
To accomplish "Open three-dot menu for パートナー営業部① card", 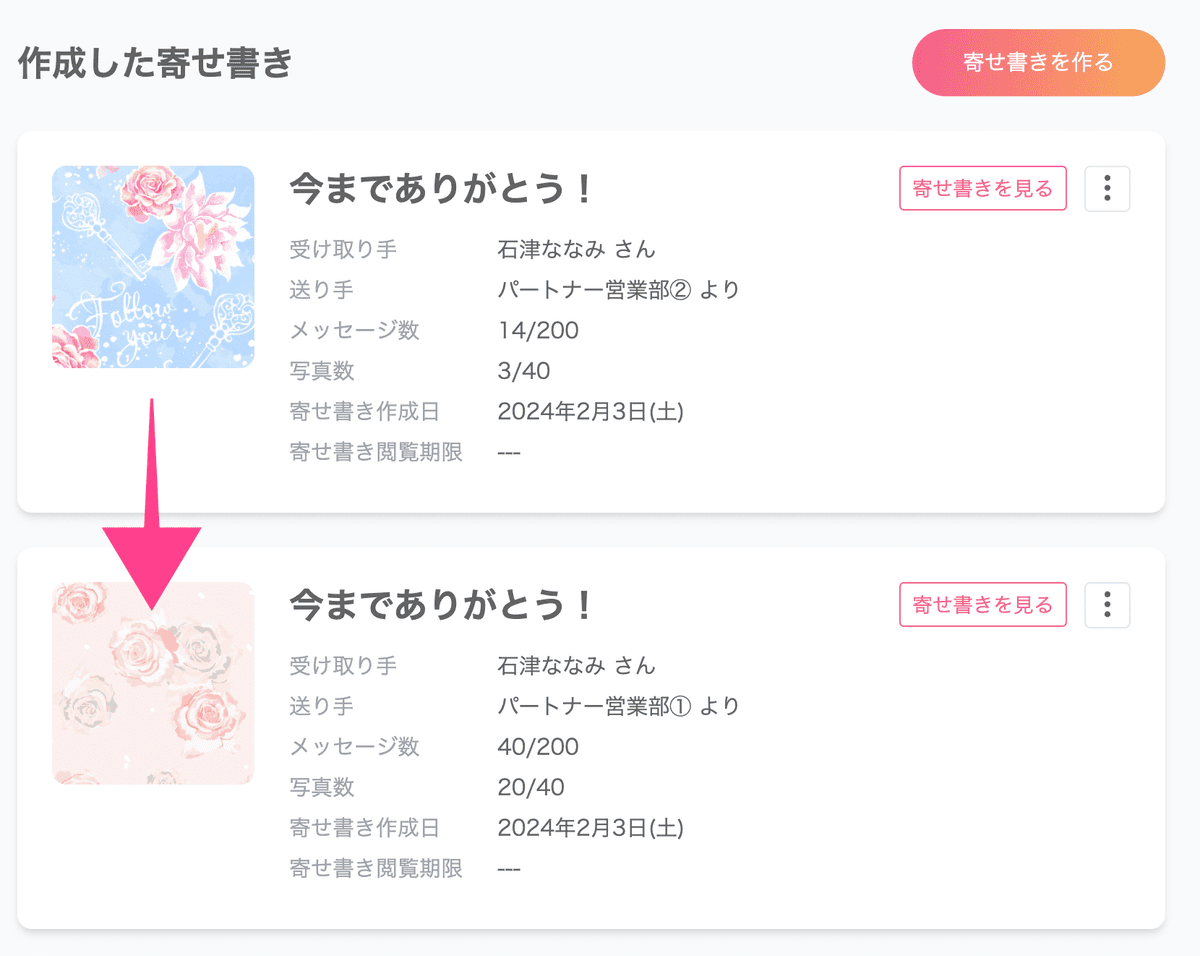I will [x=1107, y=605].
